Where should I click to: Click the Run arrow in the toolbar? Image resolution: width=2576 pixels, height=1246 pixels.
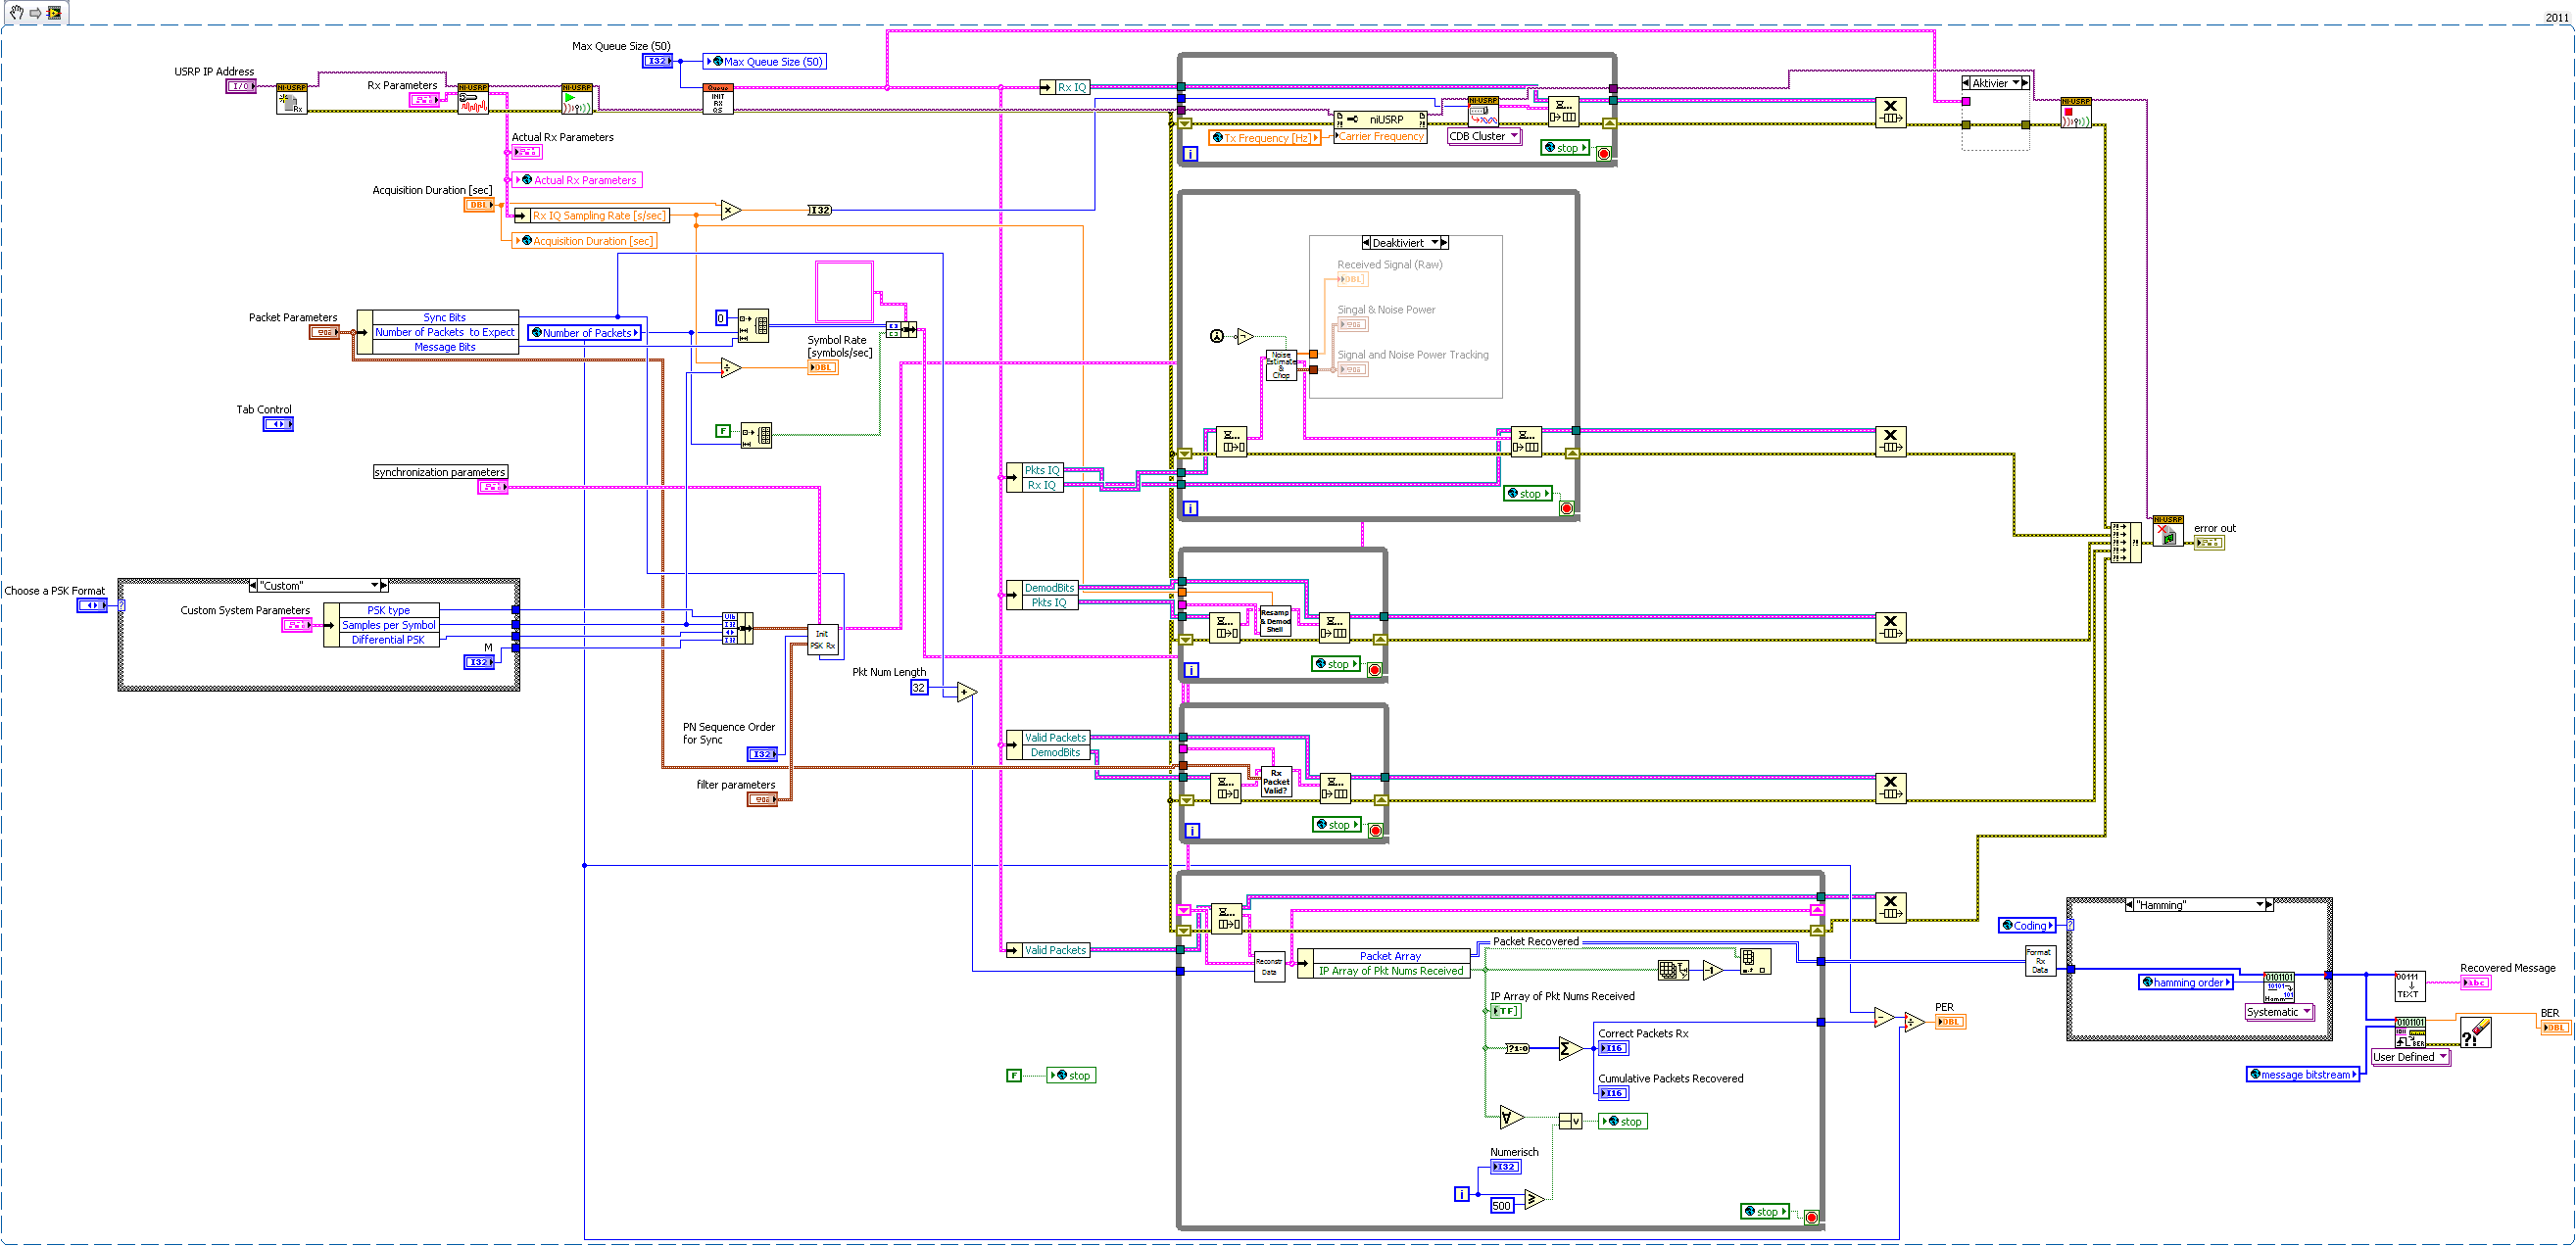click(x=35, y=13)
